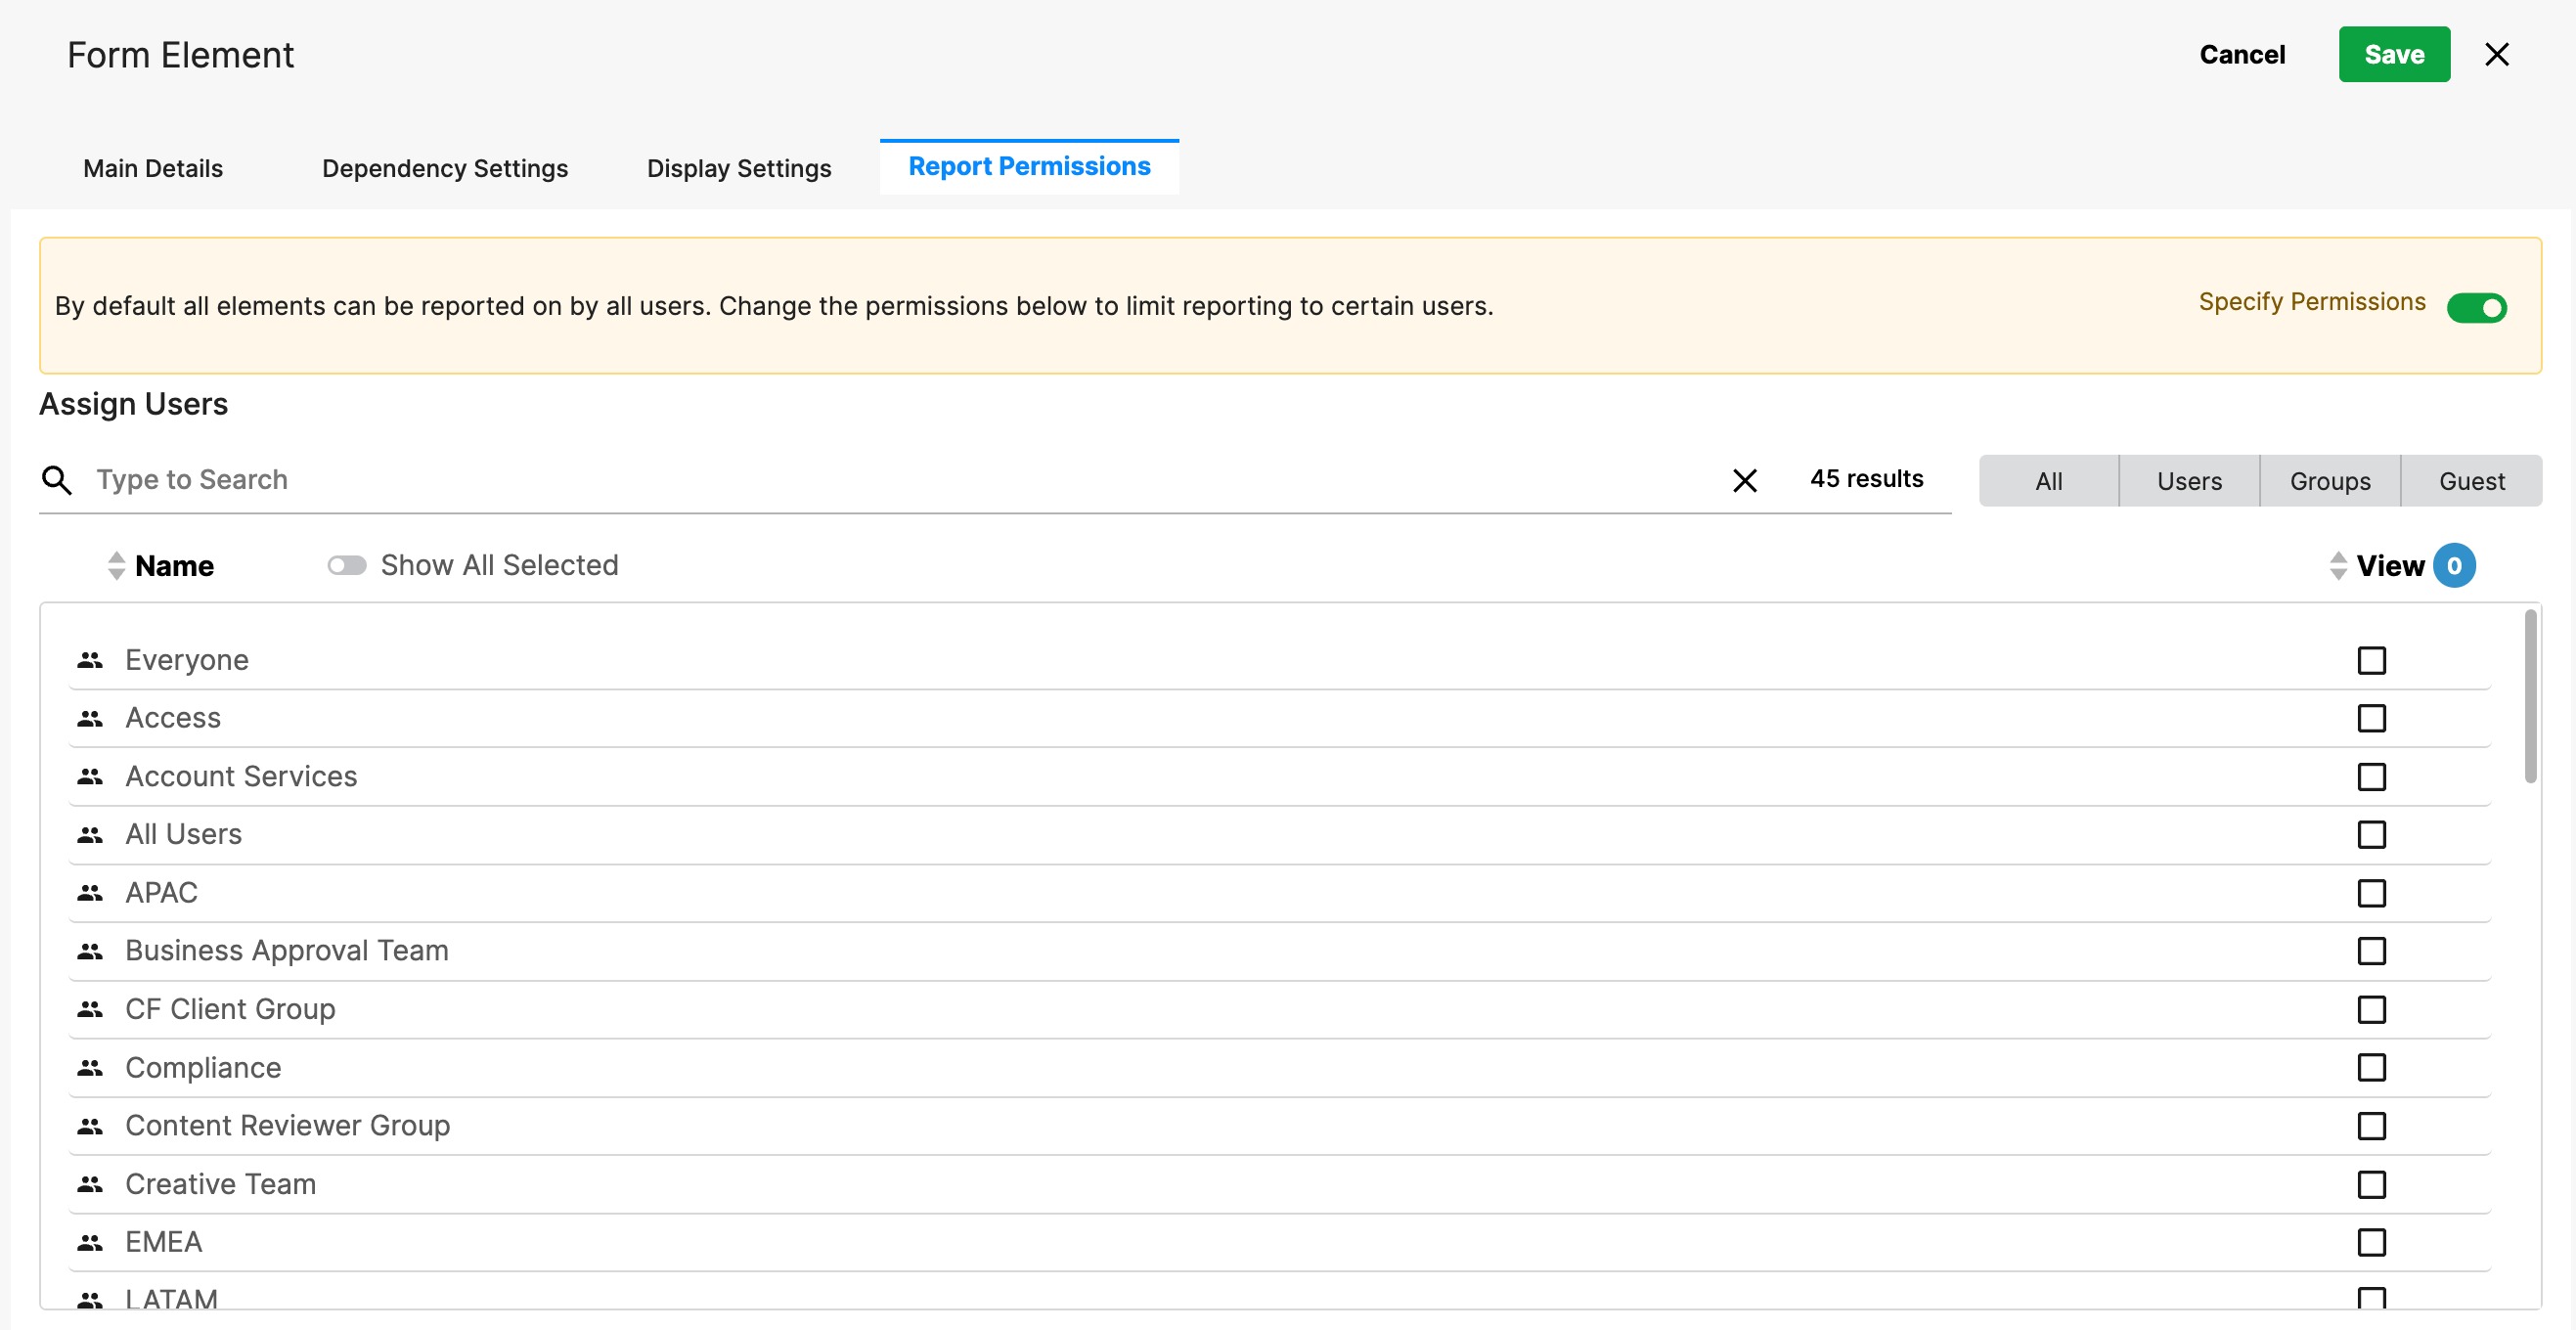Click the green Save button
Viewport: 2576px width, 1330px height.
click(2393, 54)
